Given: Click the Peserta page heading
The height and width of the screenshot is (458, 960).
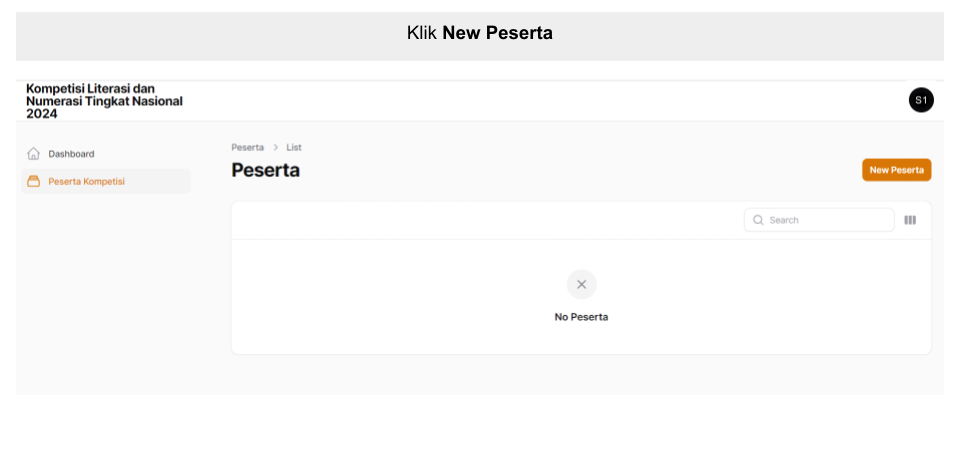Looking at the screenshot, I should (266, 170).
